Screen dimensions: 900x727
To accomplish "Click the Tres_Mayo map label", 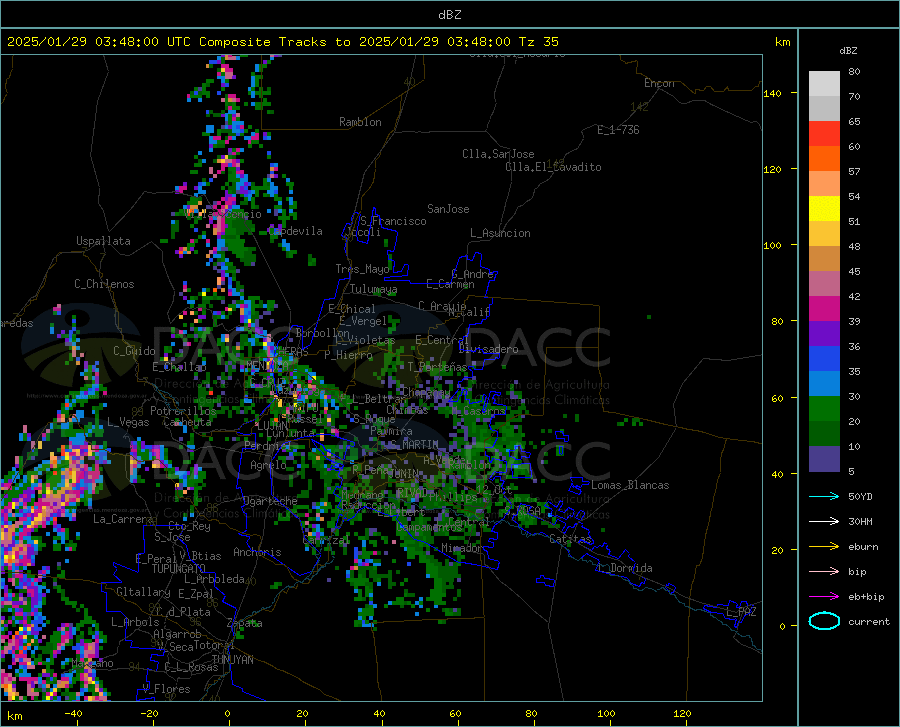I will (362, 269).
